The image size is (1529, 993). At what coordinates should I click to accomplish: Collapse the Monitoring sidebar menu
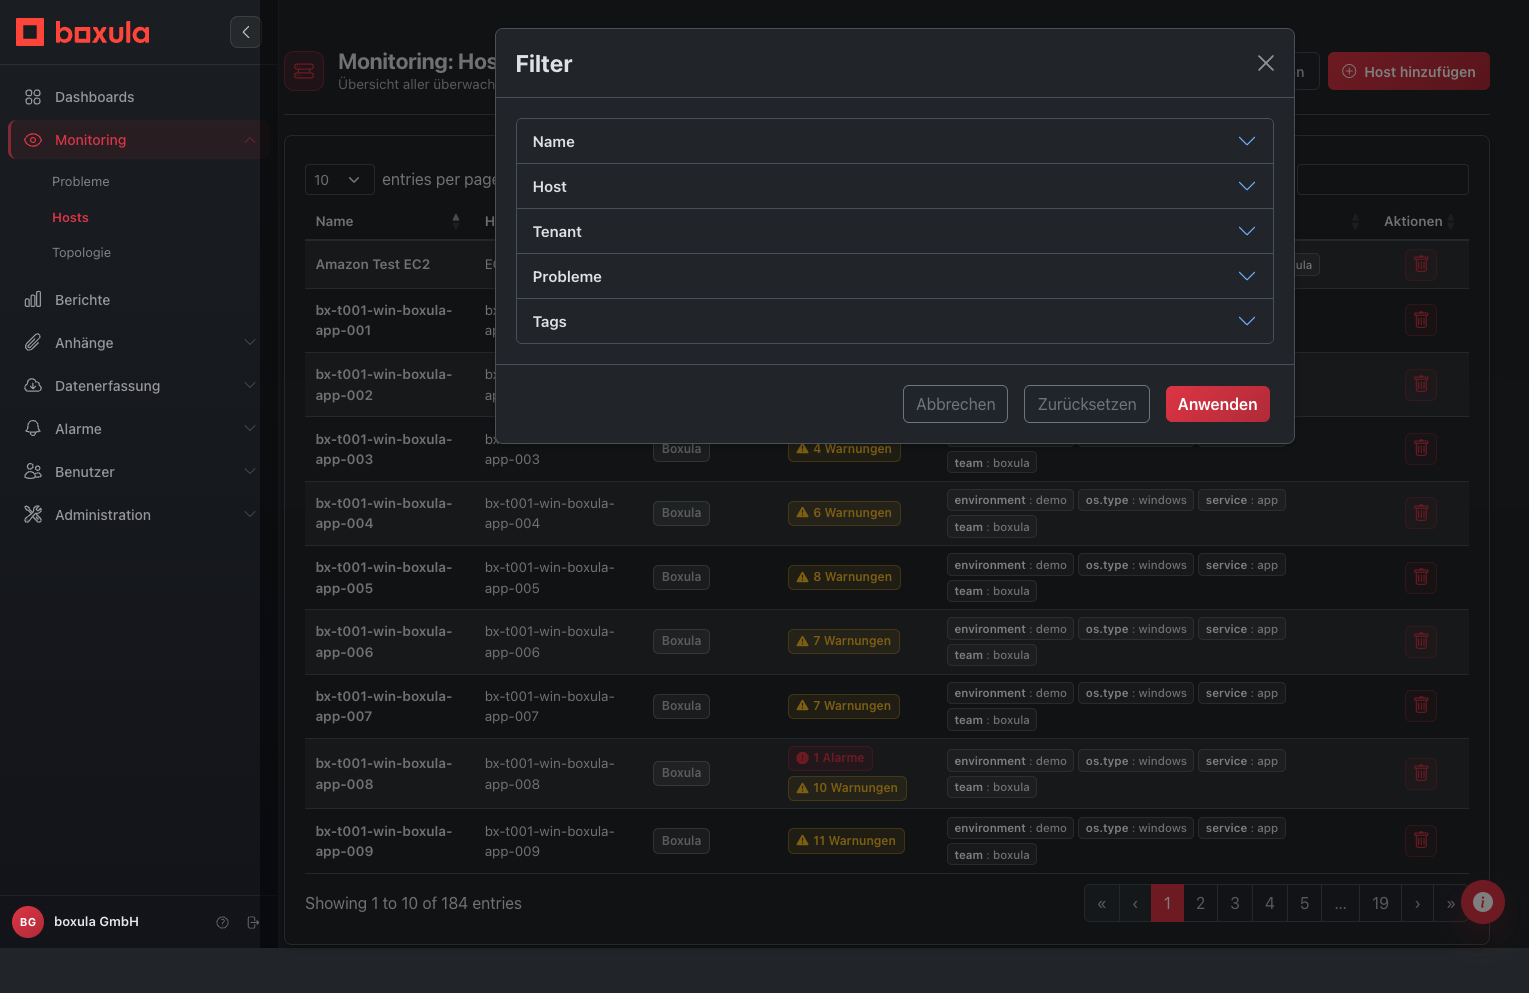(250, 140)
